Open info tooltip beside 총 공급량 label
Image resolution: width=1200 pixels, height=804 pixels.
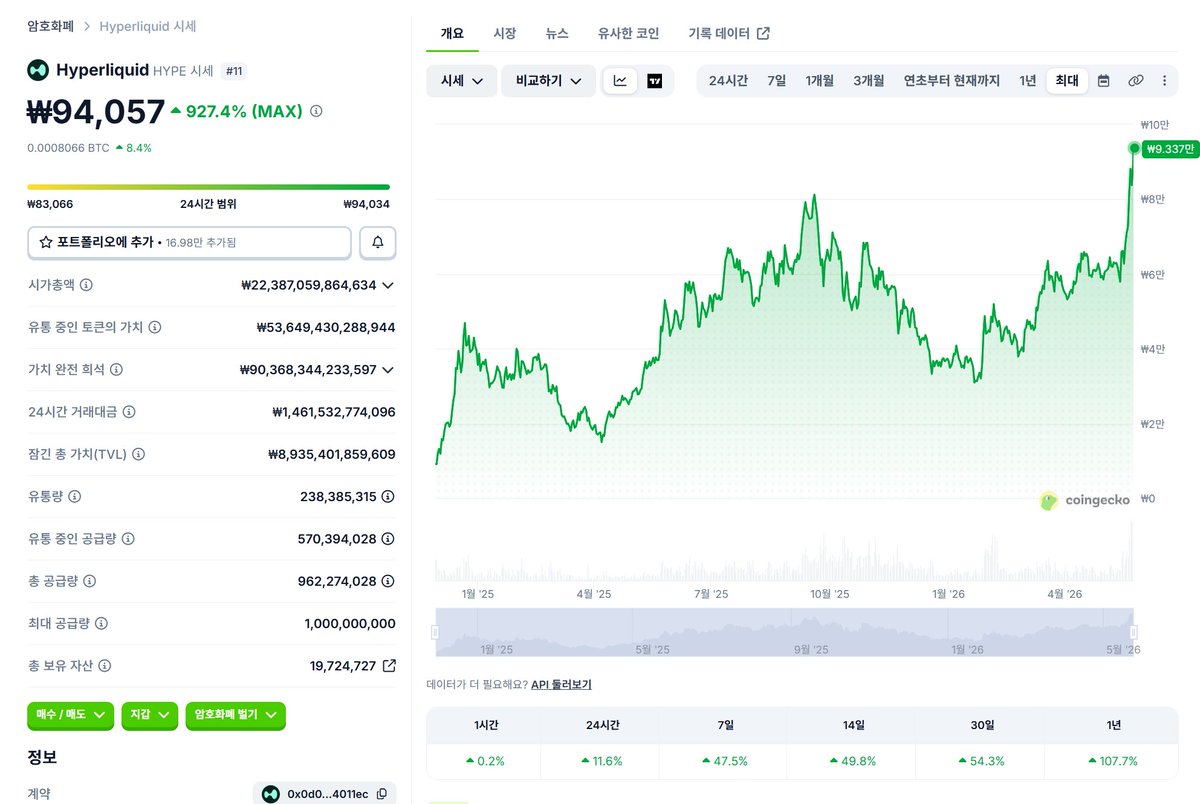coord(88,581)
